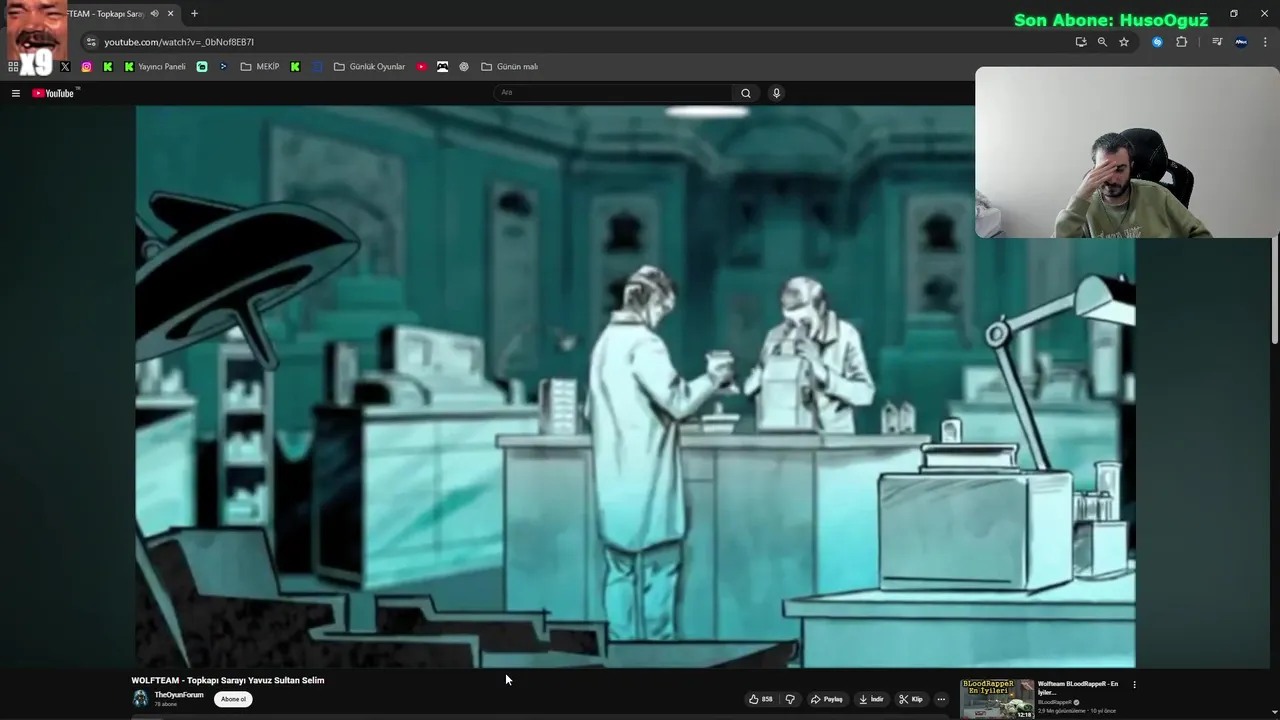Expand the 'Günlük Oyunlar' bookmarks folder
This screenshot has height=720, width=1280.
369,67
